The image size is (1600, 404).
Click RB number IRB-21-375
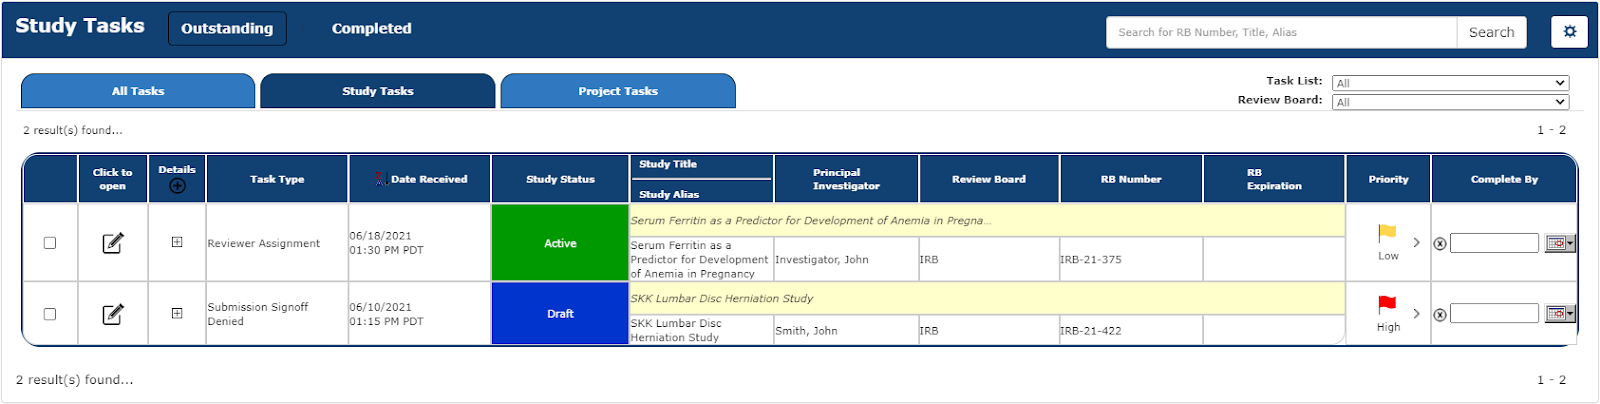(x=1091, y=259)
